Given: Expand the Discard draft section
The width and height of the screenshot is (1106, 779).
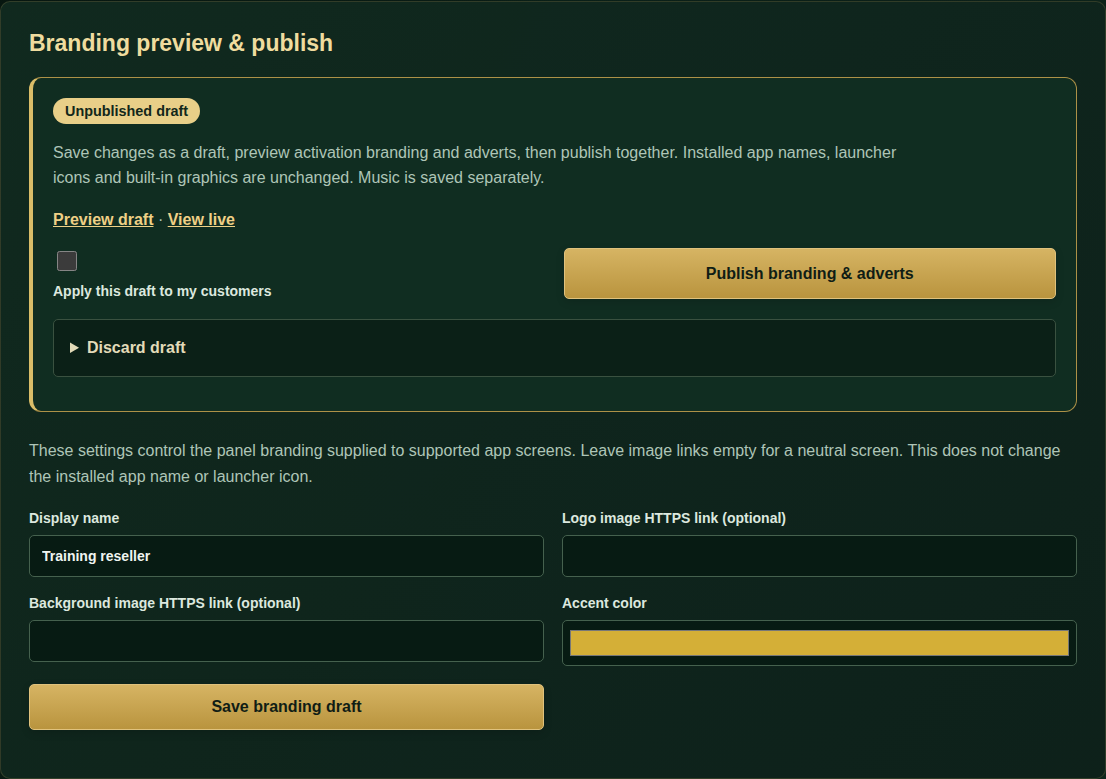Looking at the screenshot, I should pos(554,348).
